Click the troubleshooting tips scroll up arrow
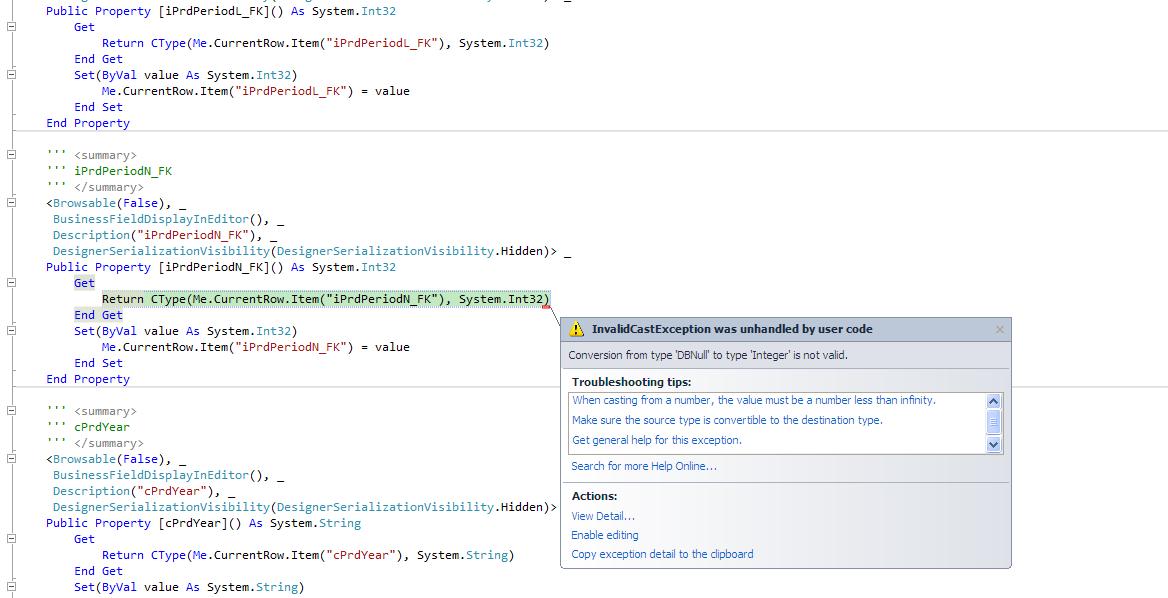The image size is (1168, 598). (x=993, y=401)
